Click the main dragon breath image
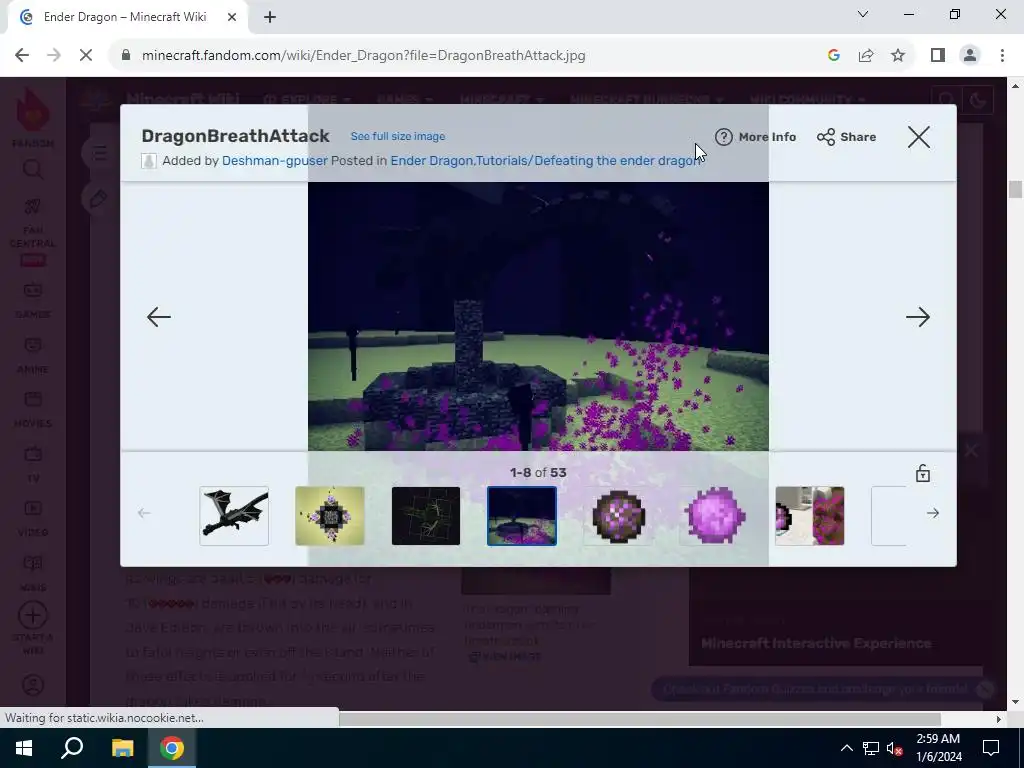Viewport: 1024px width, 768px height. click(538, 316)
